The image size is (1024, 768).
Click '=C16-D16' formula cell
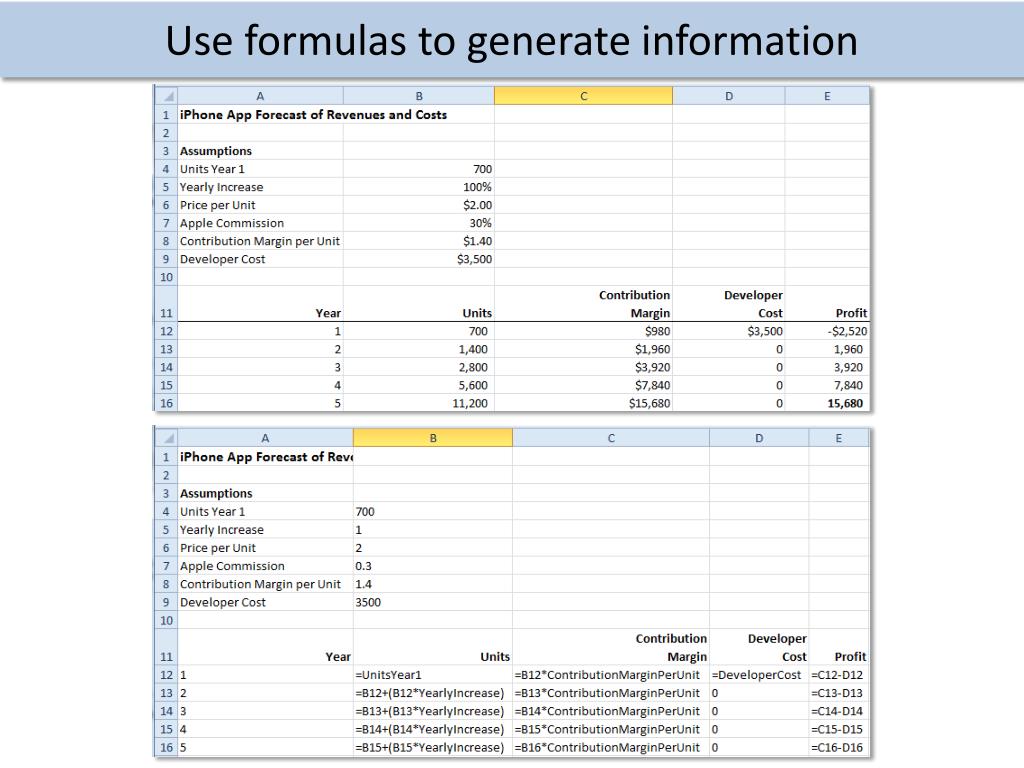[837, 748]
